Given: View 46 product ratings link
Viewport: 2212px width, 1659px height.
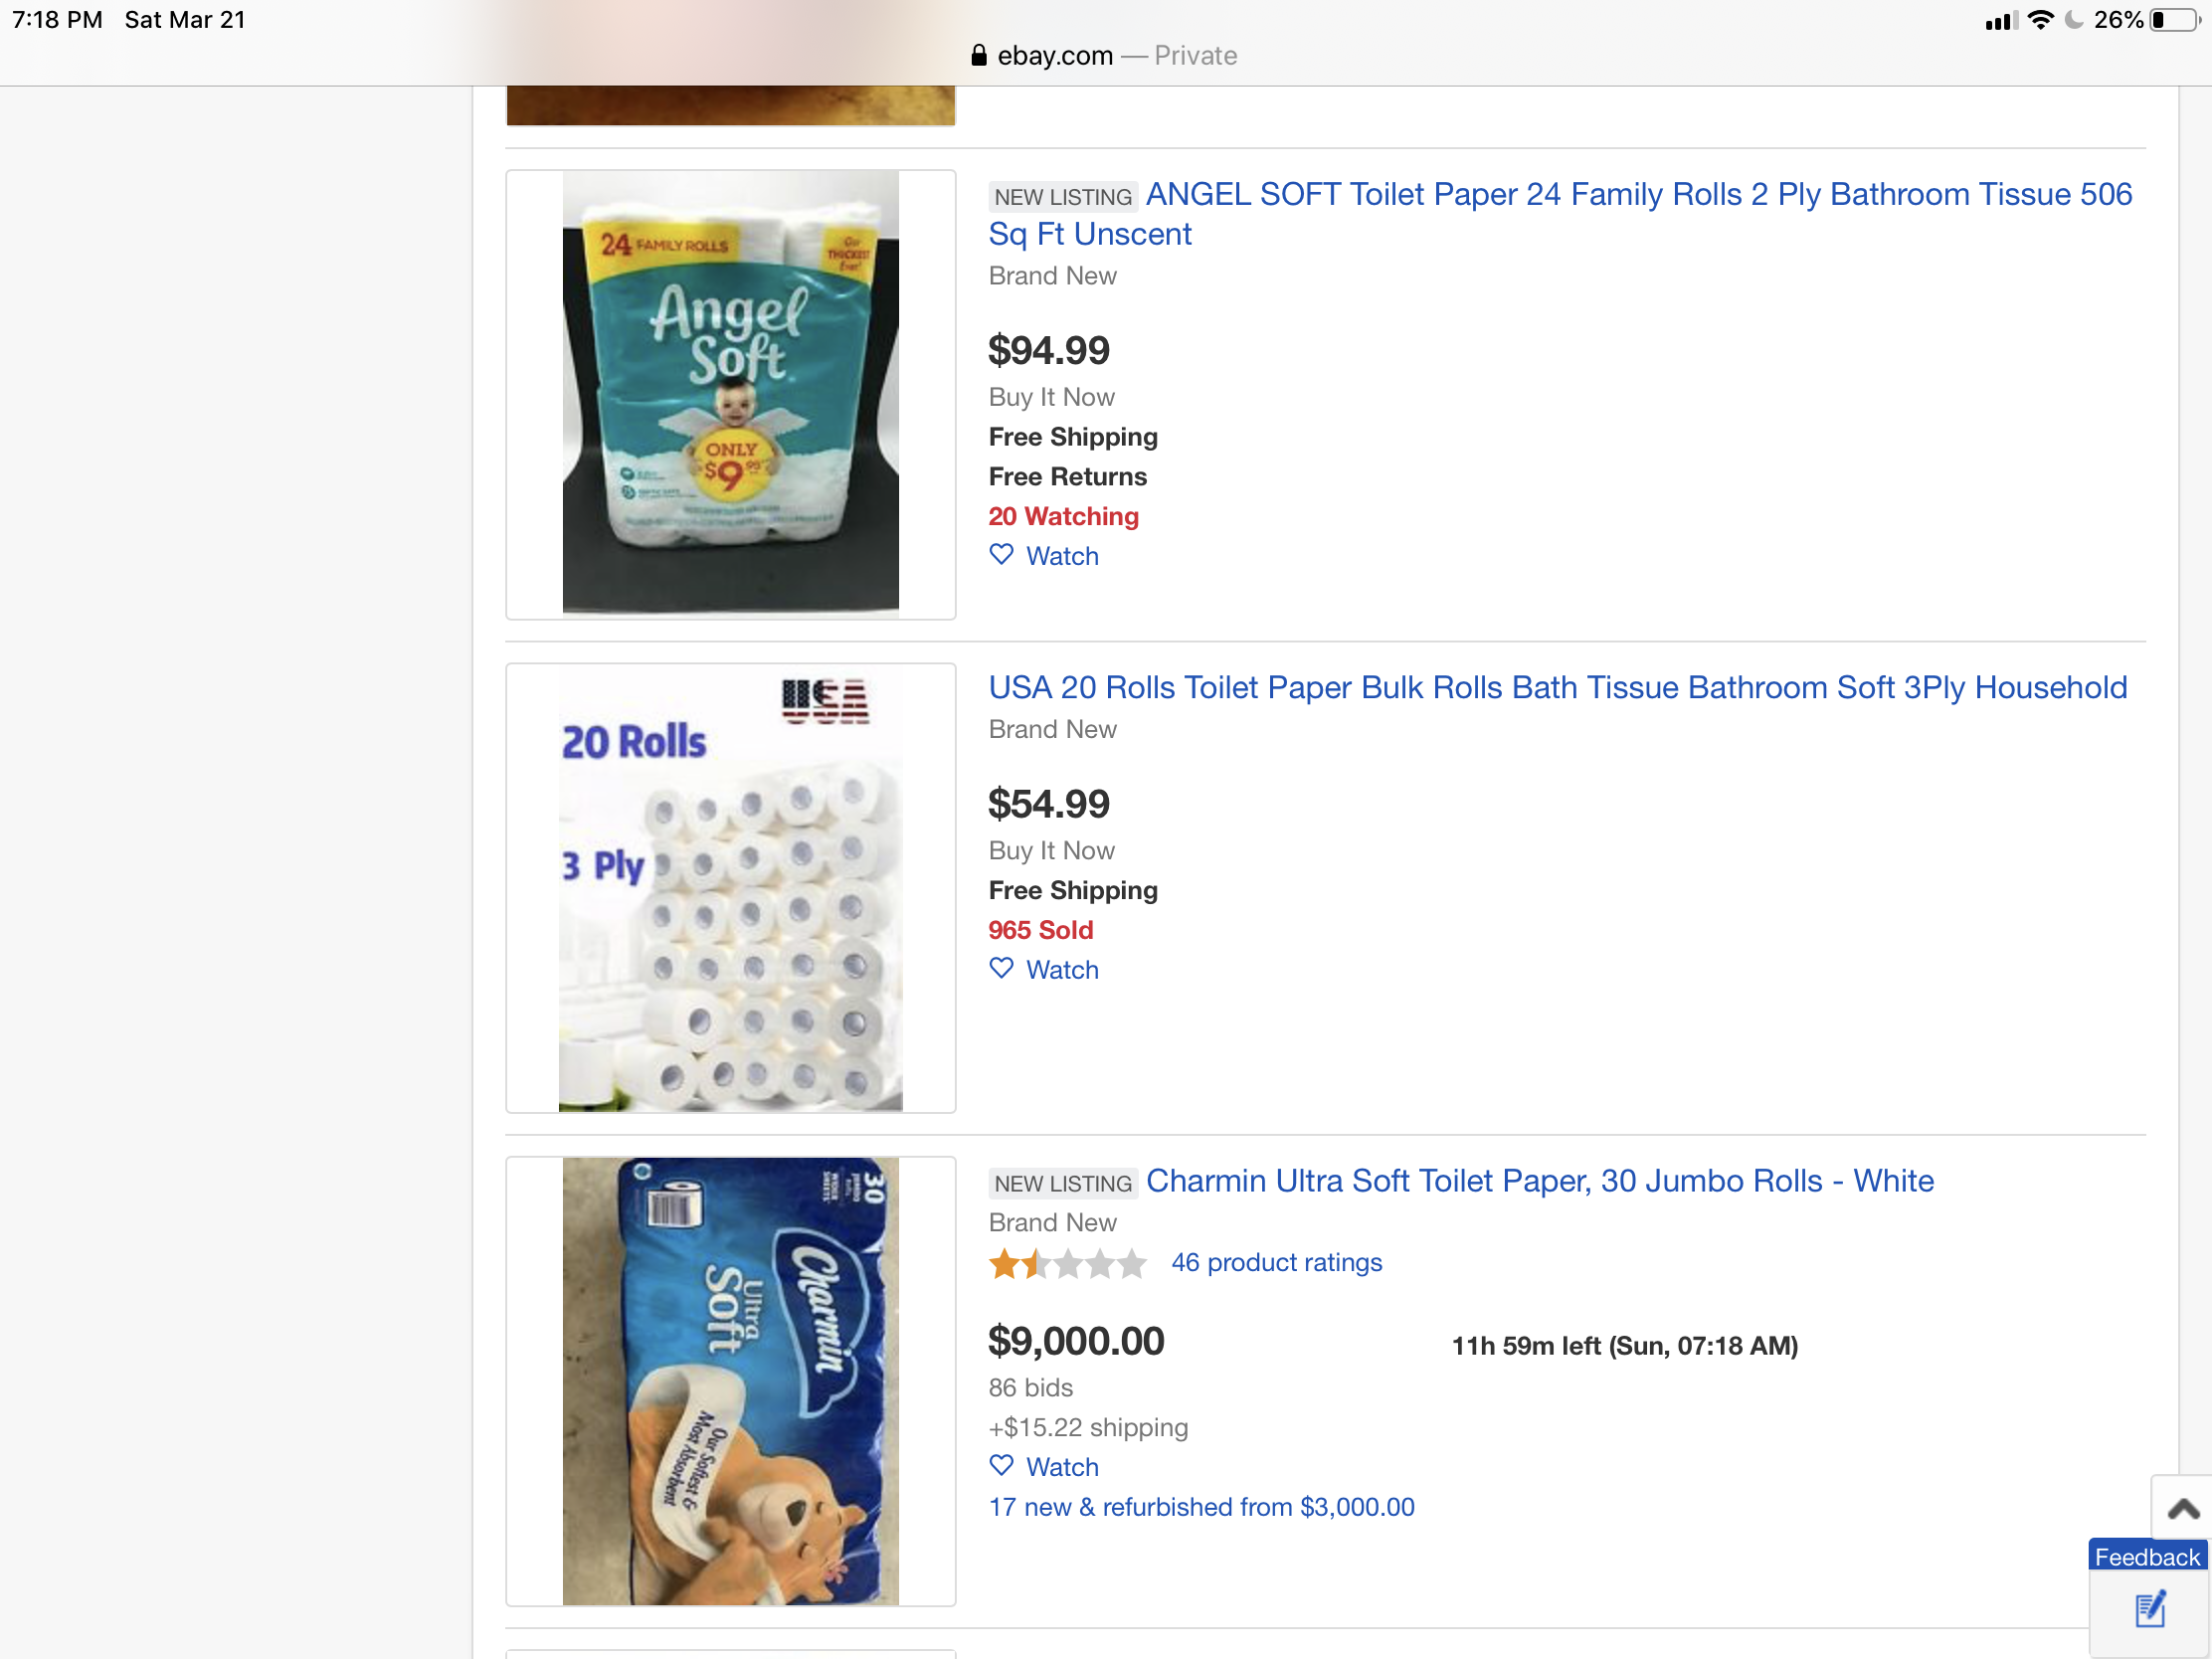Looking at the screenshot, I should 1276,1263.
